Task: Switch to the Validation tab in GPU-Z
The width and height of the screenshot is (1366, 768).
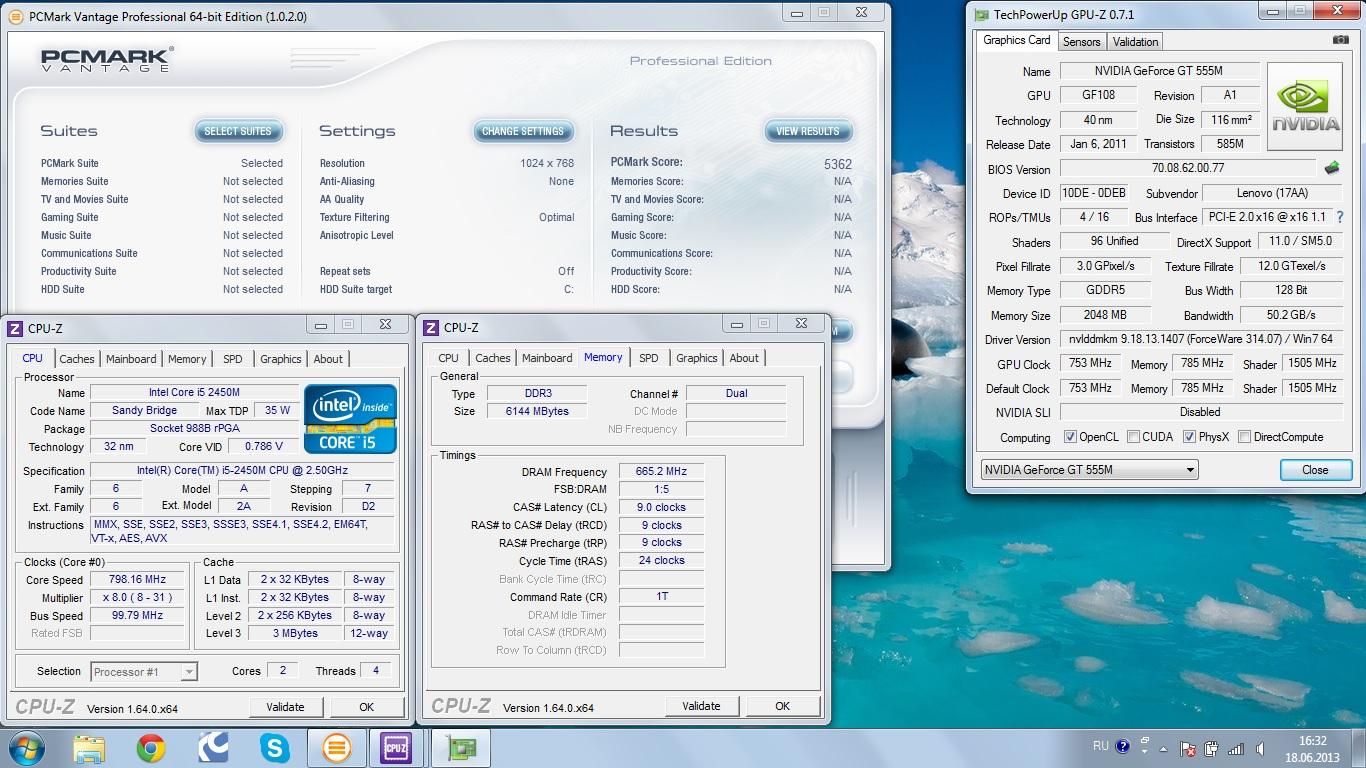Action: [1135, 42]
